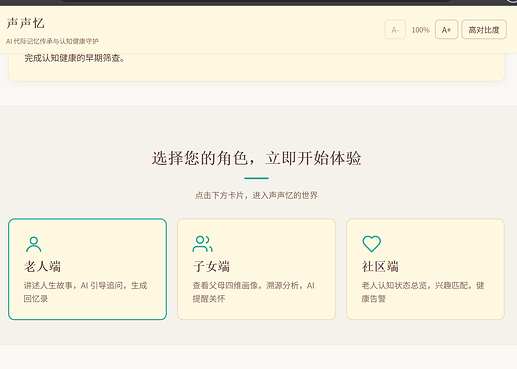Click tagline AI 代际记忆传承与认知健康守护
The image size is (517, 369).
(x=52, y=41)
